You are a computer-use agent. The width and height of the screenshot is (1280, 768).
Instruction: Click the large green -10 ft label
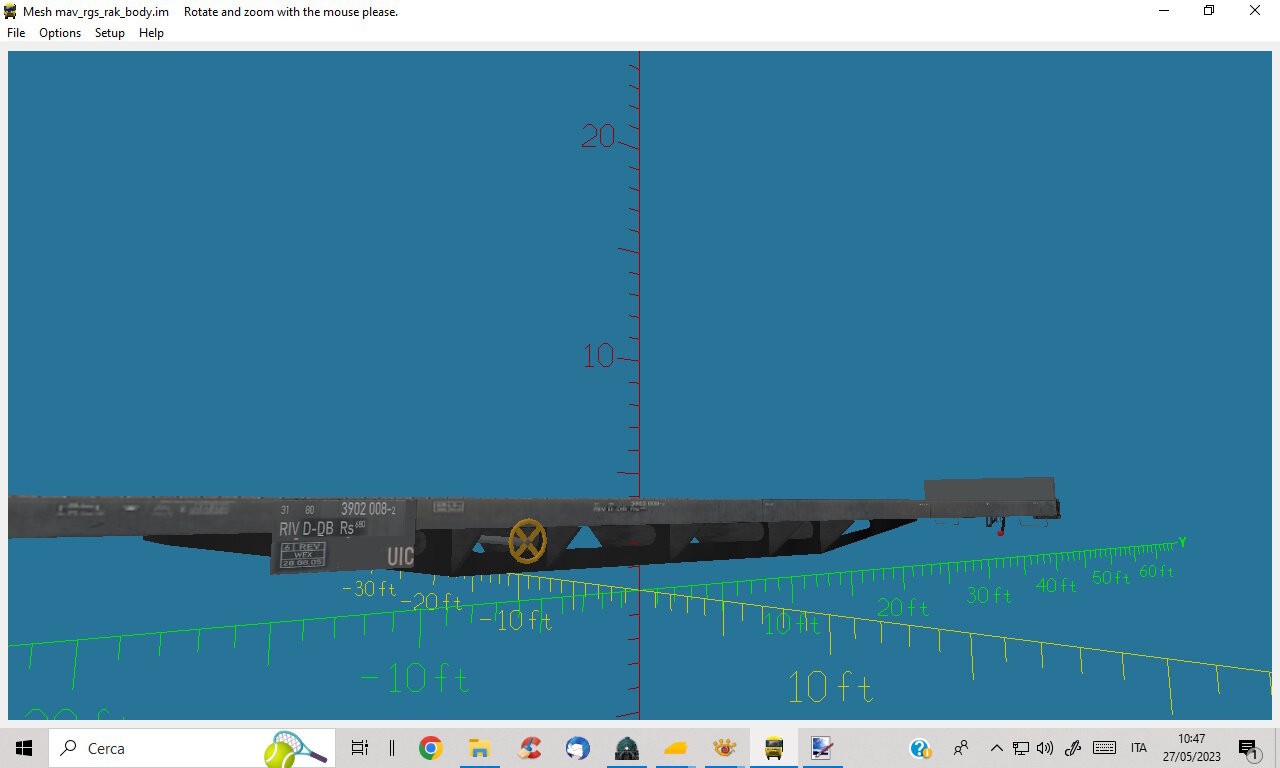pyautogui.click(x=414, y=679)
